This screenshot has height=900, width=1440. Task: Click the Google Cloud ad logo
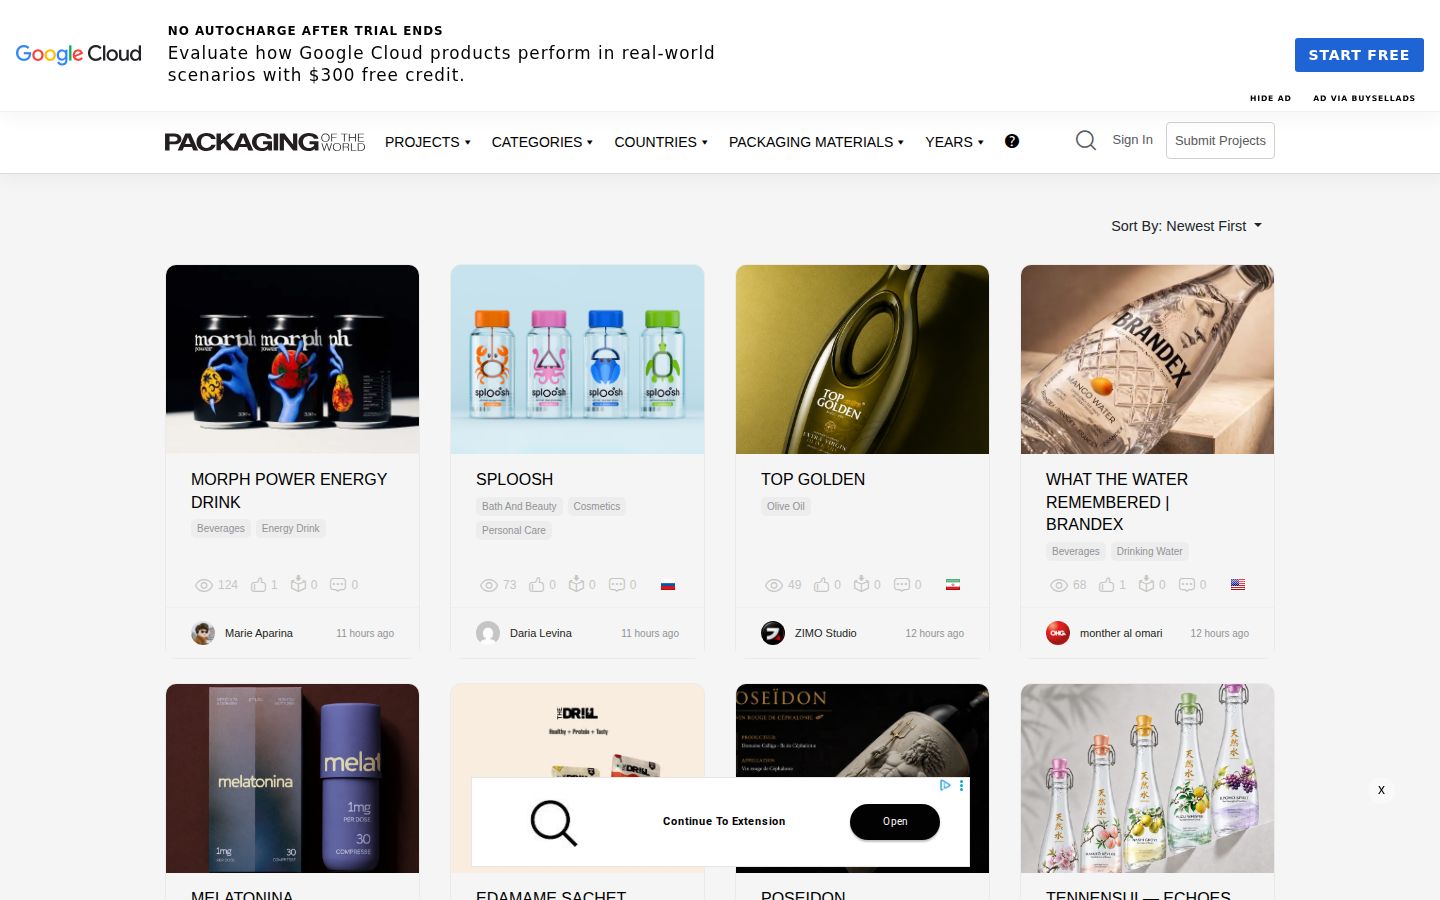point(79,54)
